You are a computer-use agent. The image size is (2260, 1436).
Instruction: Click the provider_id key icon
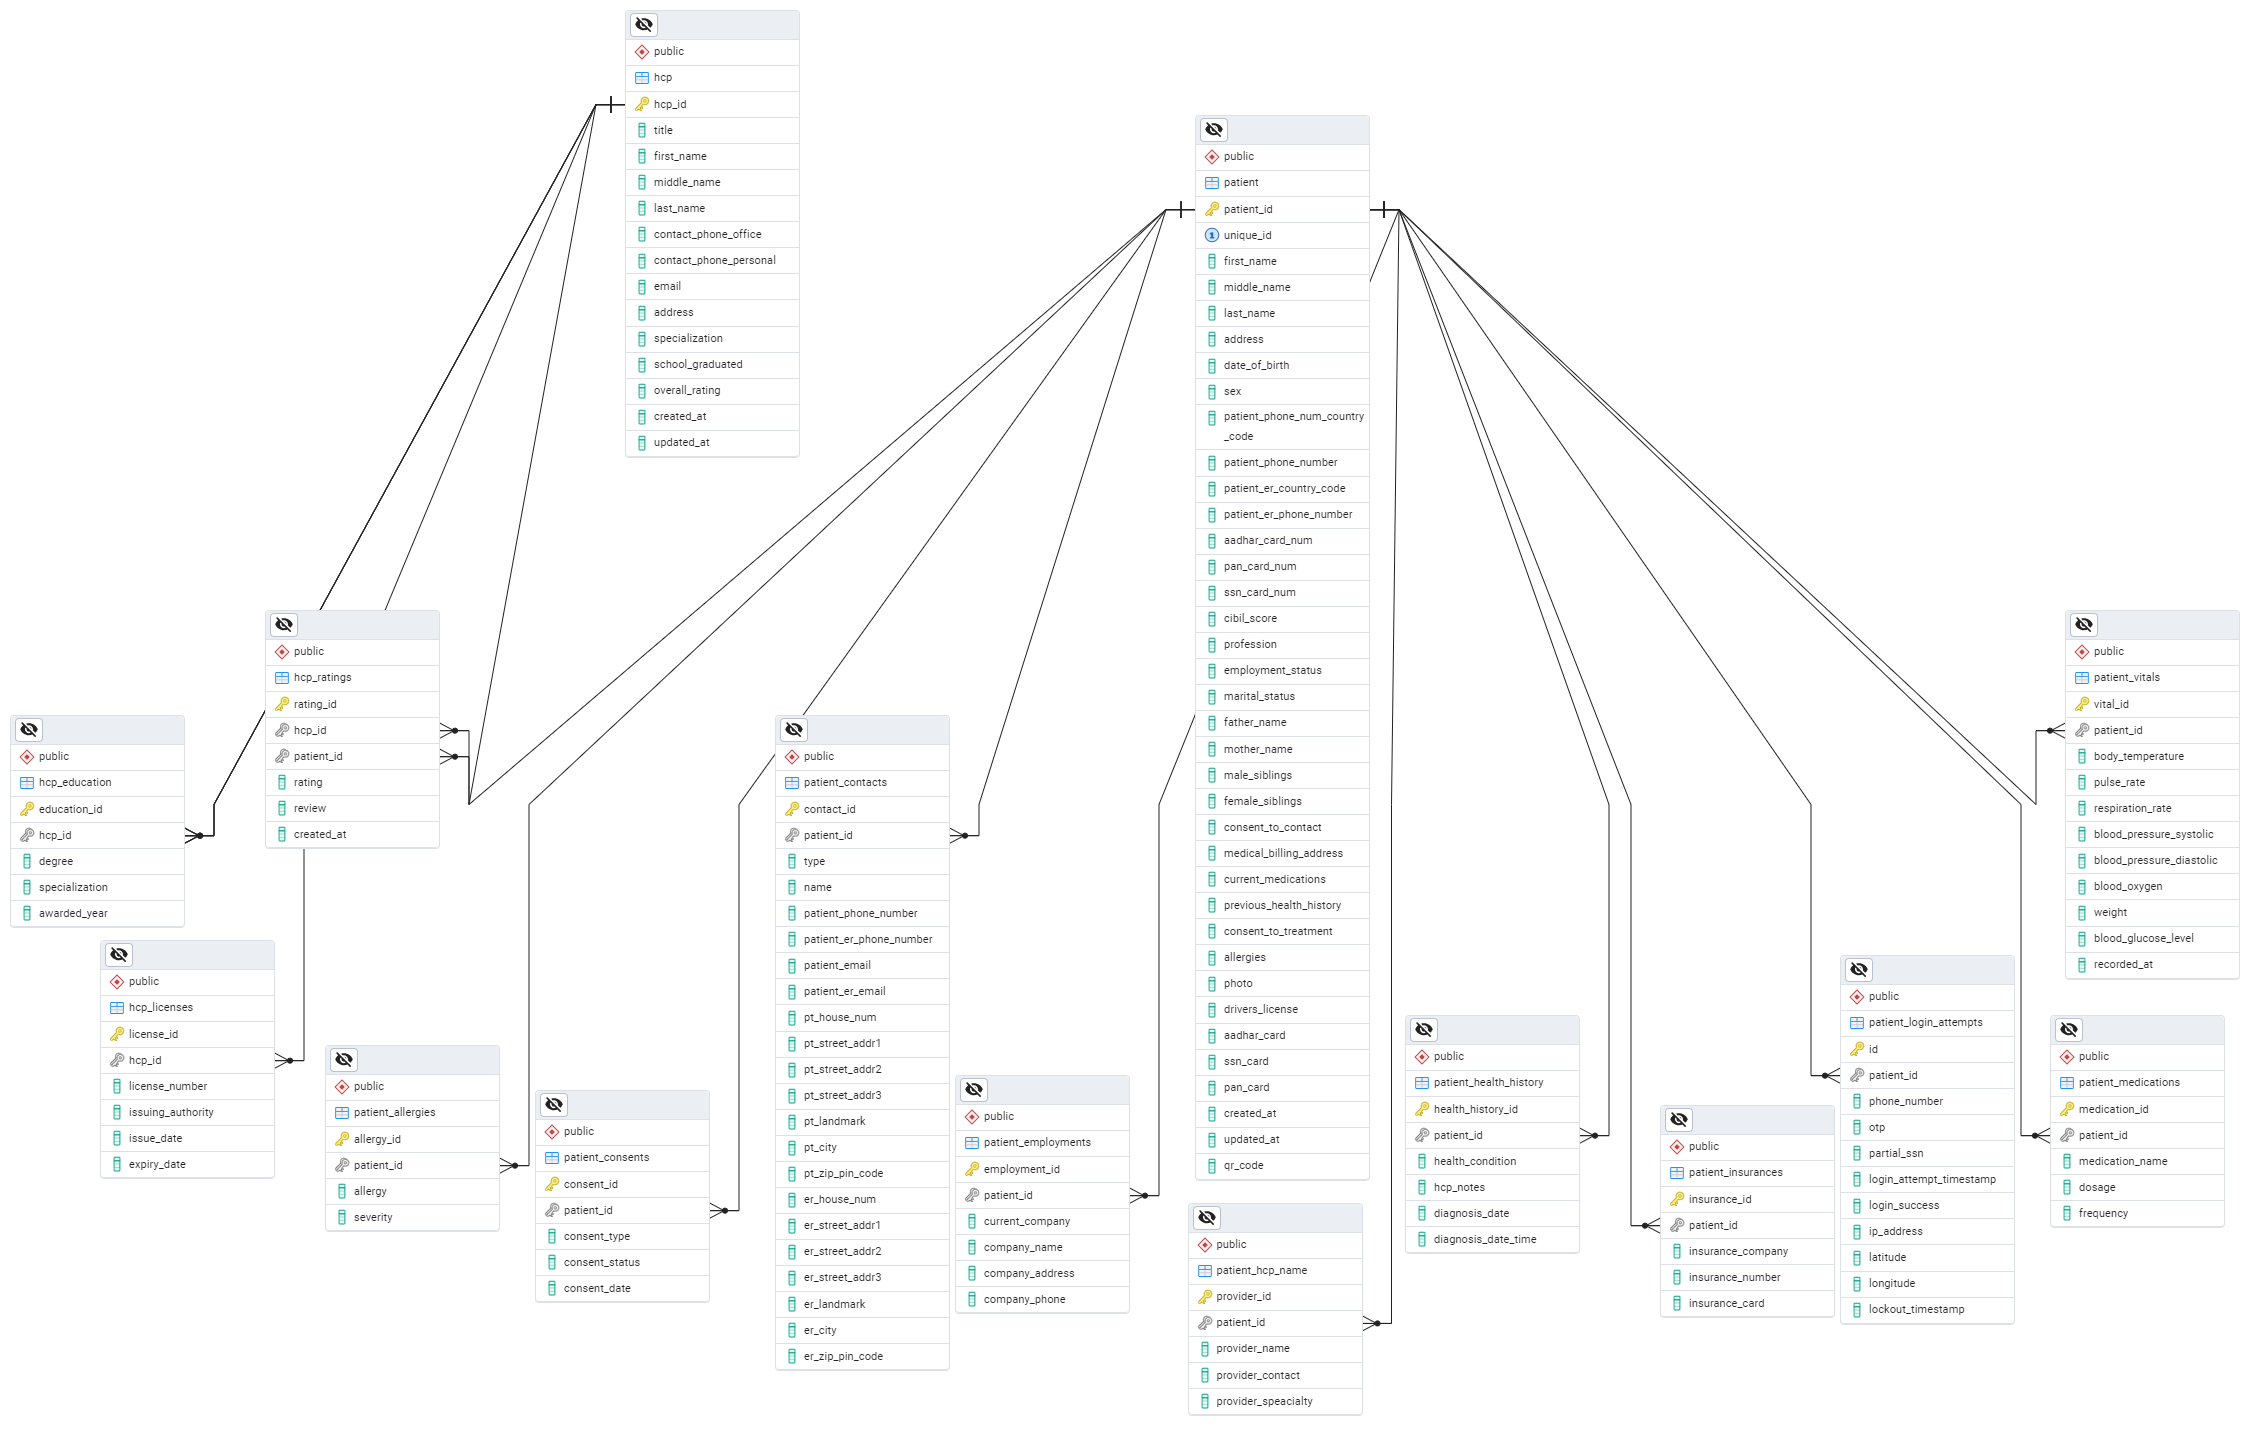pos(1205,1296)
